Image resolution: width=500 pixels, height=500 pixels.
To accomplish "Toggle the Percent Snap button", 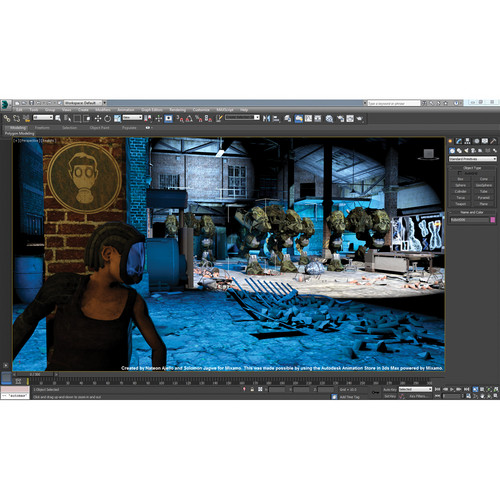I will click(199, 118).
